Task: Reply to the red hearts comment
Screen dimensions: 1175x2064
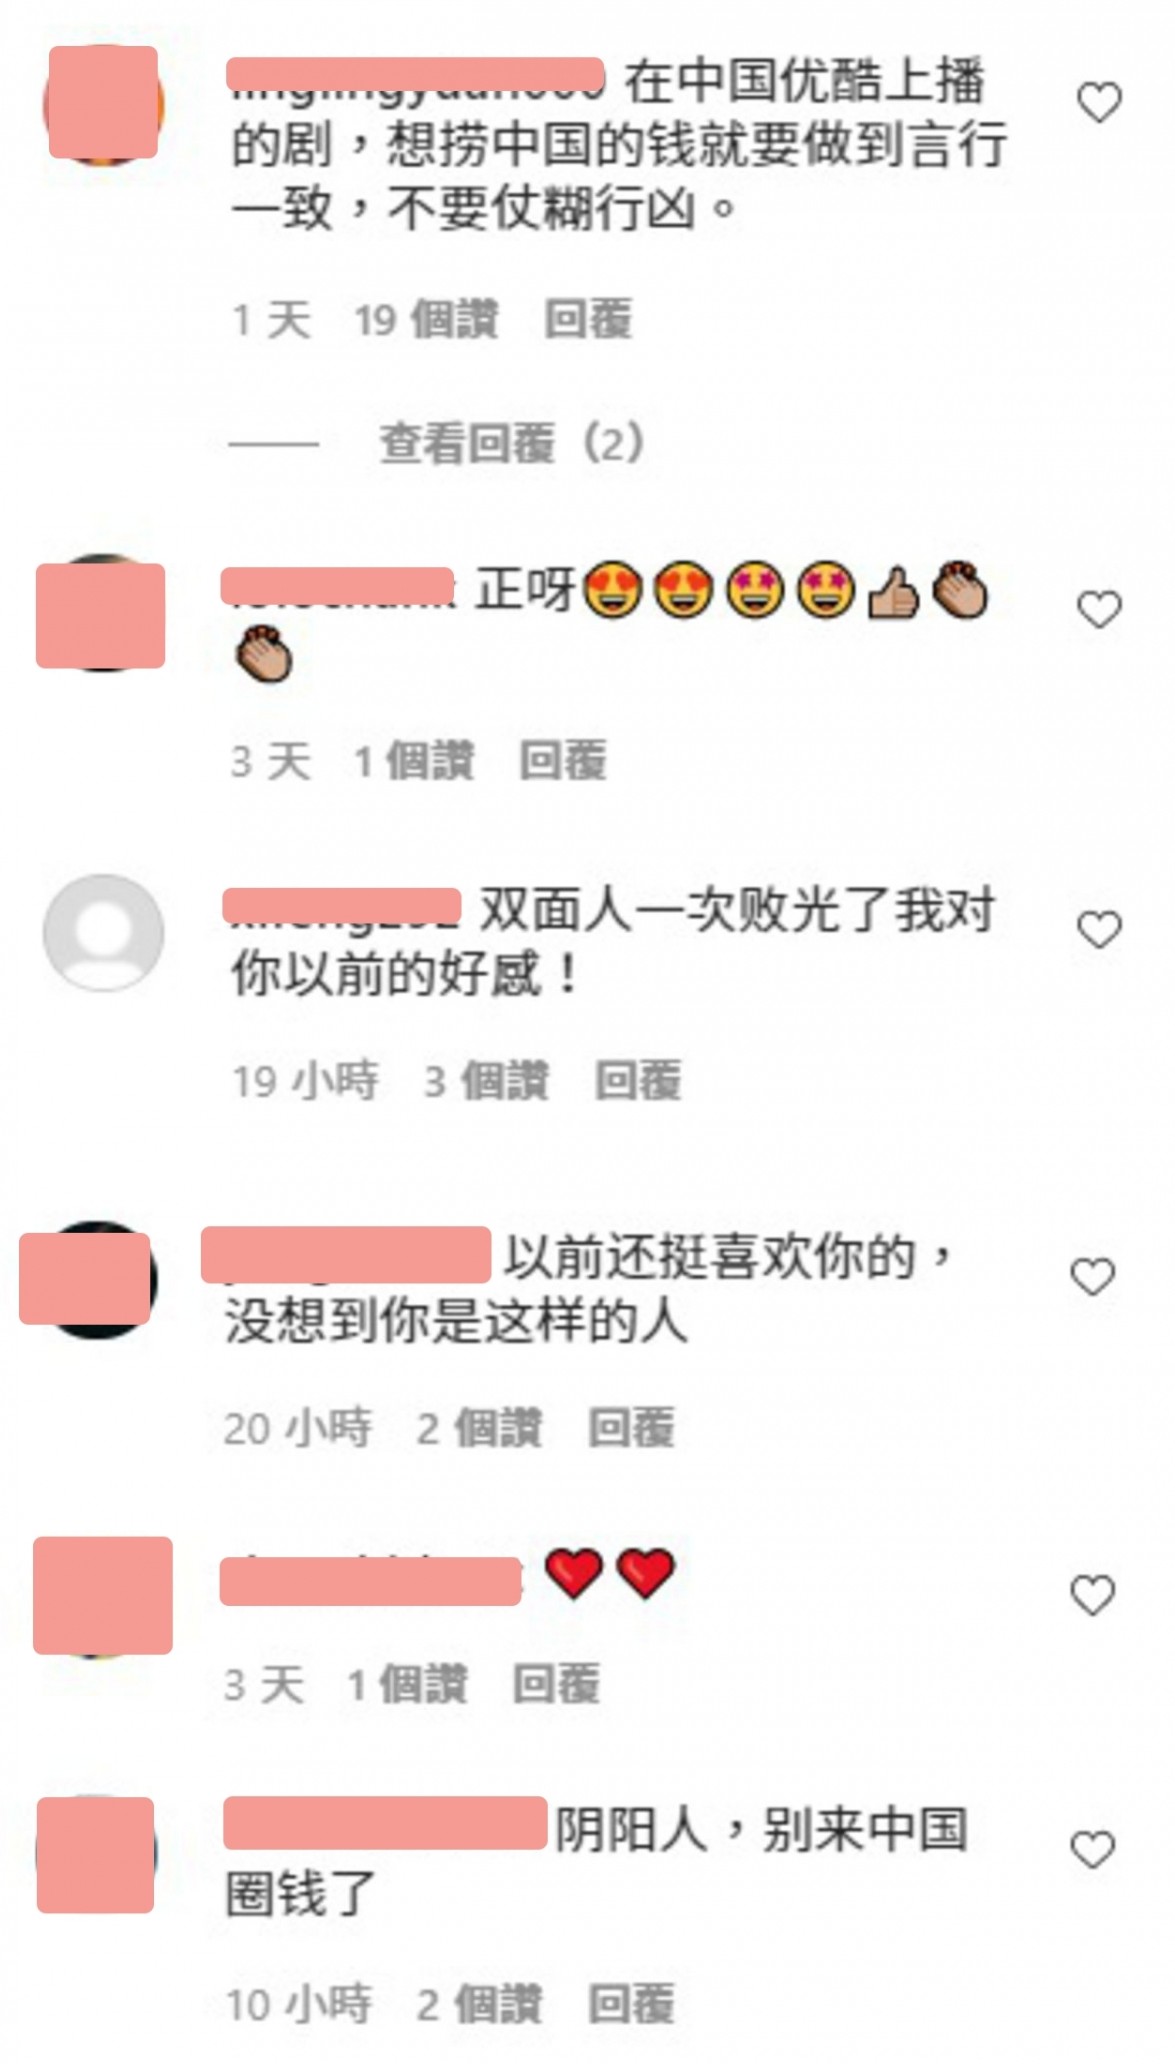Action: (556, 1685)
